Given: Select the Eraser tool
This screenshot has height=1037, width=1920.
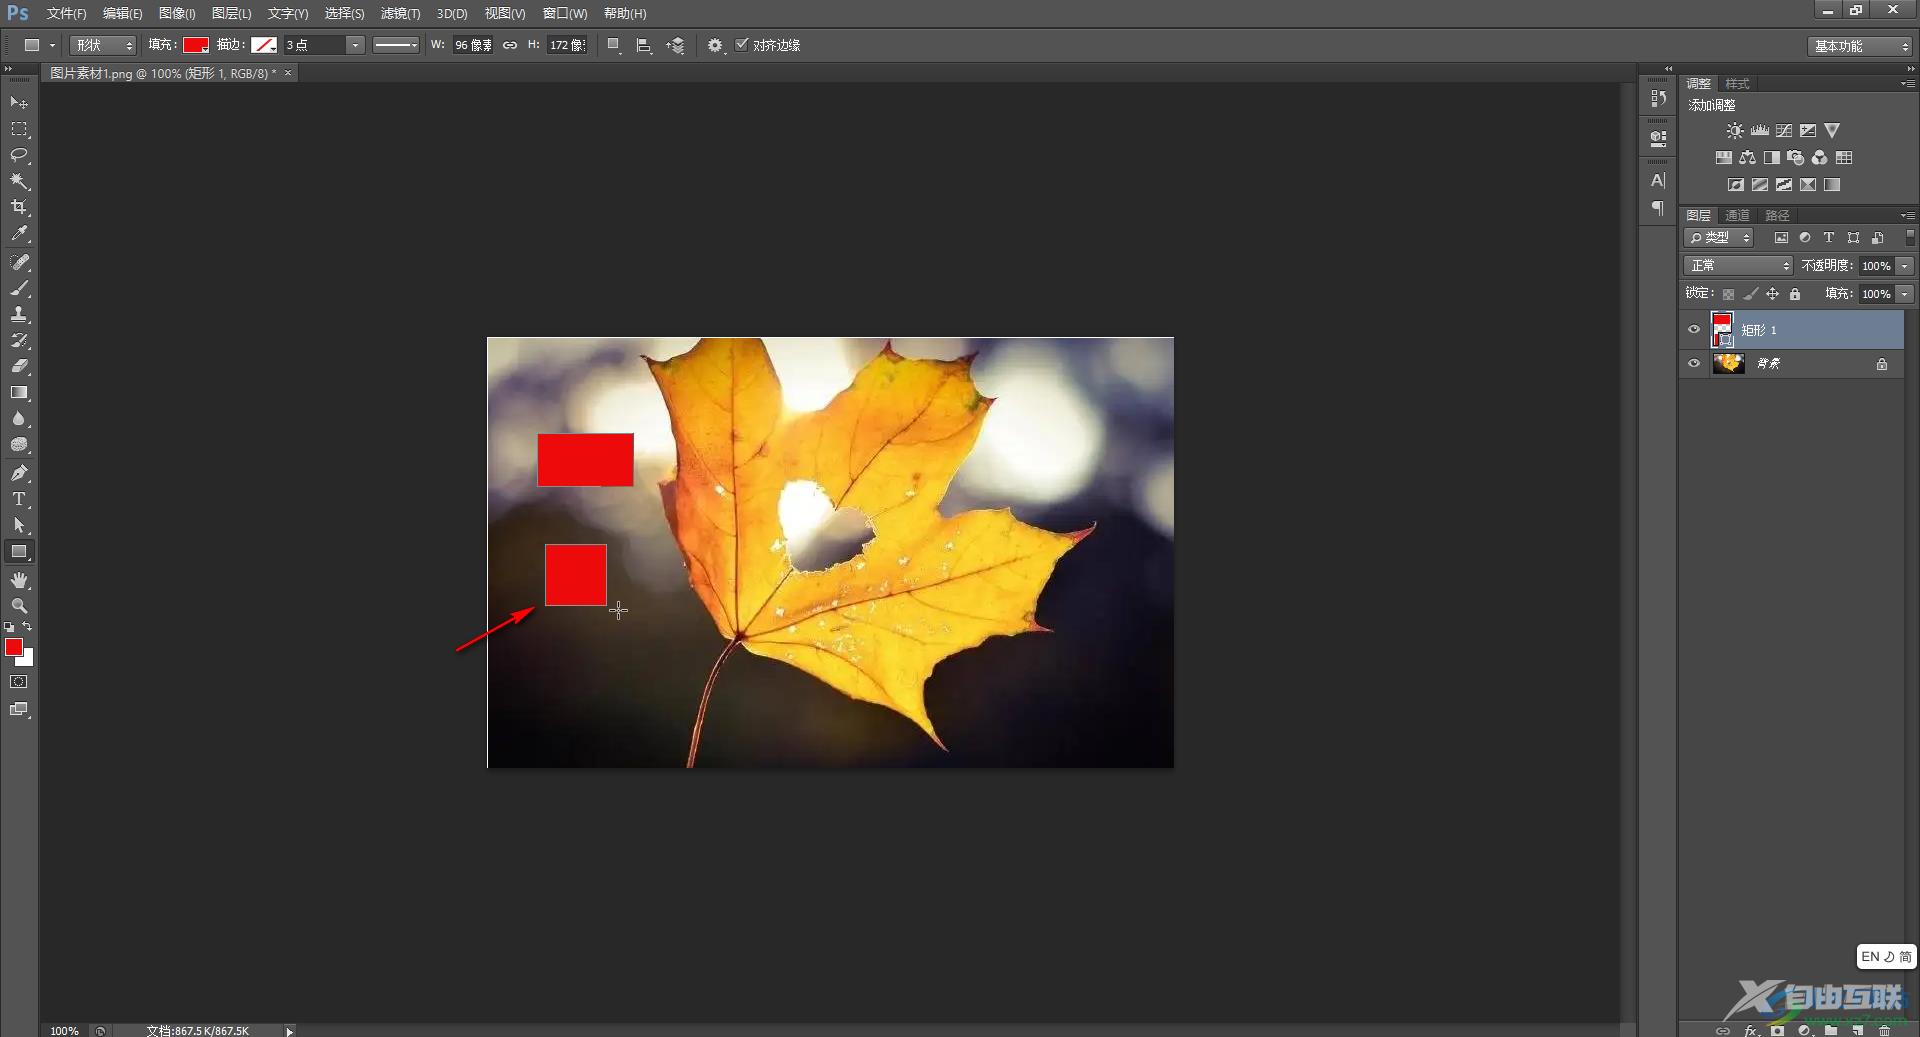Looking at the screenshot, I should coord(19,366).
